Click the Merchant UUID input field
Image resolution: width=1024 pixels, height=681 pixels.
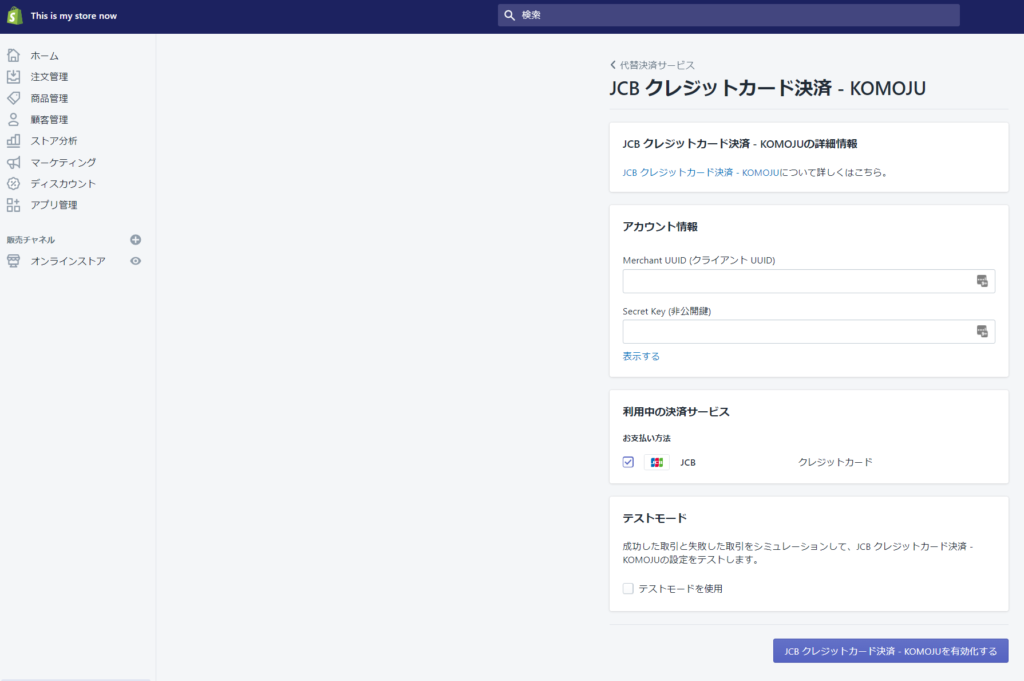click(x=808, y=281)
